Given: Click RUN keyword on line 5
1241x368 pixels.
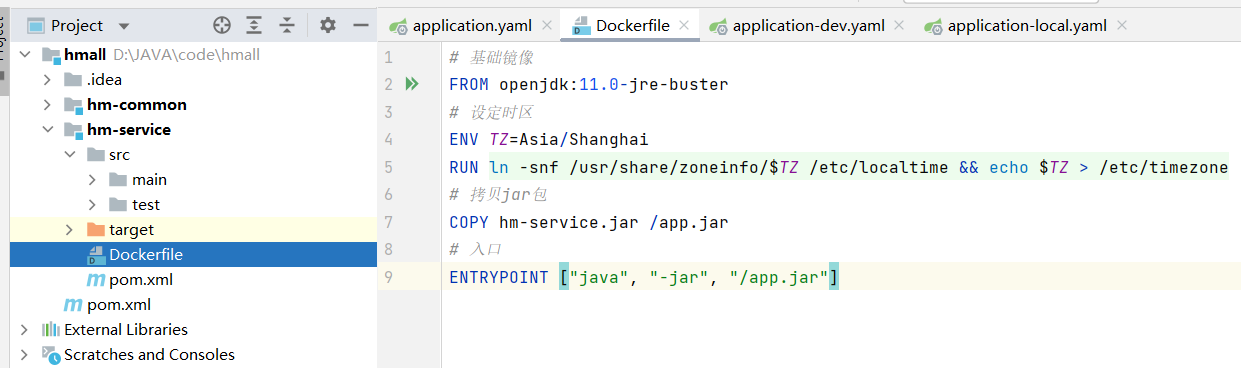Looking at the screenshot, I should [x=464, y=167].
